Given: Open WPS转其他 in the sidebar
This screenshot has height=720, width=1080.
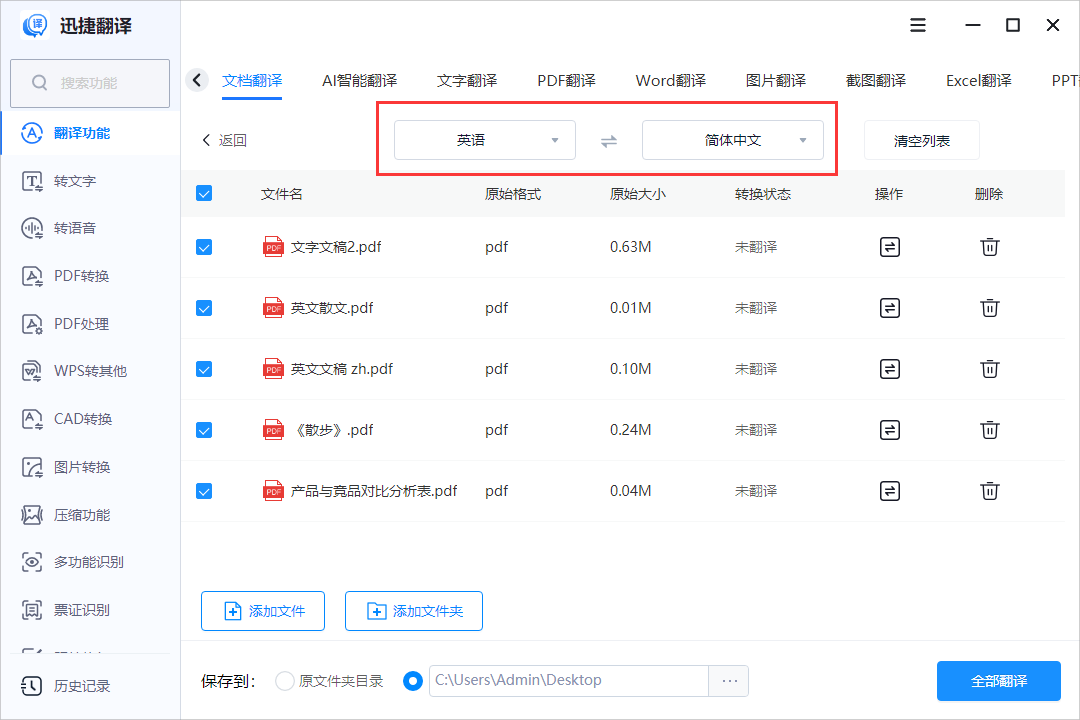Looking at the screenshot, I should [90, 371].
